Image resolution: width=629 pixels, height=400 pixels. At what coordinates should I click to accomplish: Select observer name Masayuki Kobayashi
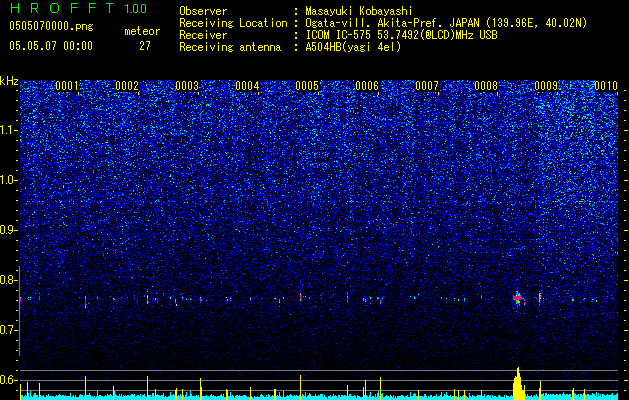click(x=359, y=11)
